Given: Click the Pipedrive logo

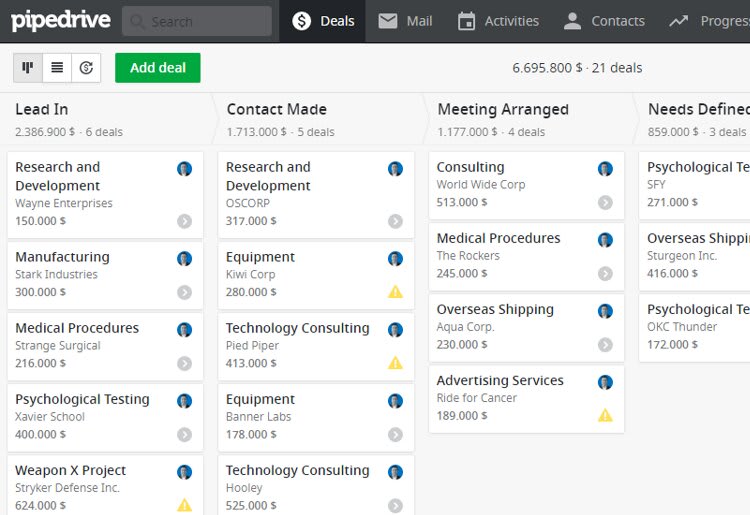Looking at the screenshot, I should [x=61, y=21].
